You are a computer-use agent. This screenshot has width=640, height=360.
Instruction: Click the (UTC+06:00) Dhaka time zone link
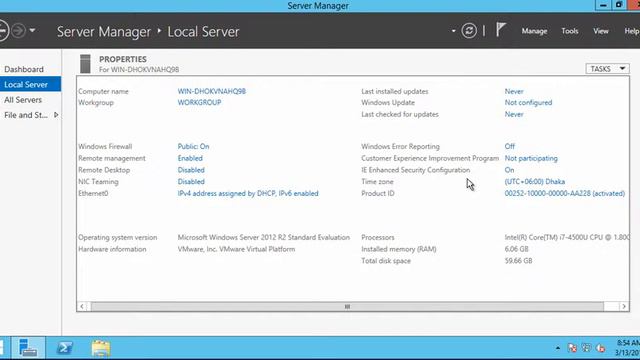click(535, 182)
